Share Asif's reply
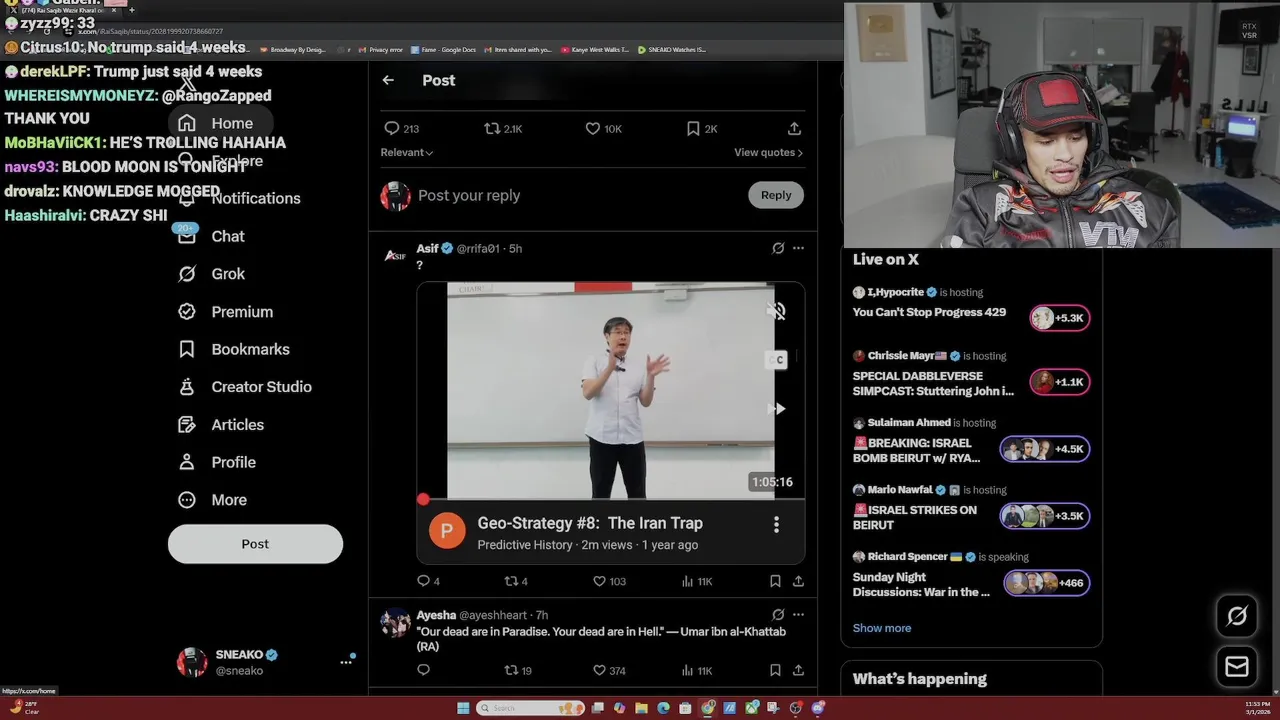1280x720 pixels. (x=798, y=581)
